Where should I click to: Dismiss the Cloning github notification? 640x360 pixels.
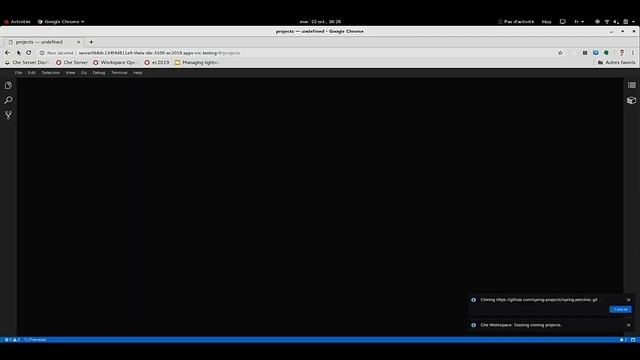coord(629,300)
